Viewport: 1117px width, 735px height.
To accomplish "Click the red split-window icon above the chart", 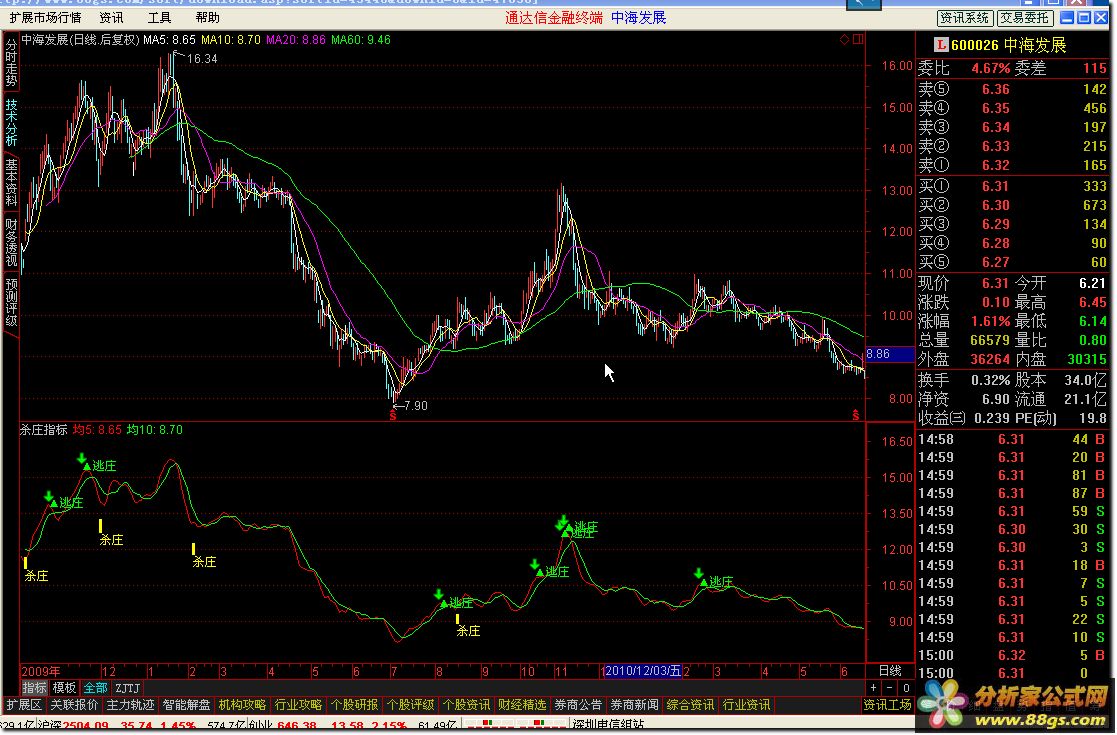I will (x=858, y=39).
